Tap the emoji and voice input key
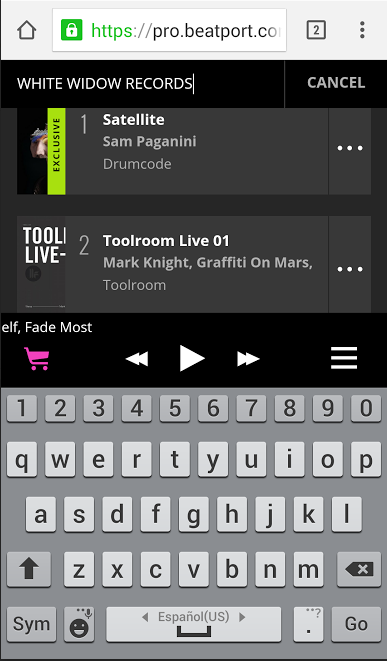 [79, 624]
